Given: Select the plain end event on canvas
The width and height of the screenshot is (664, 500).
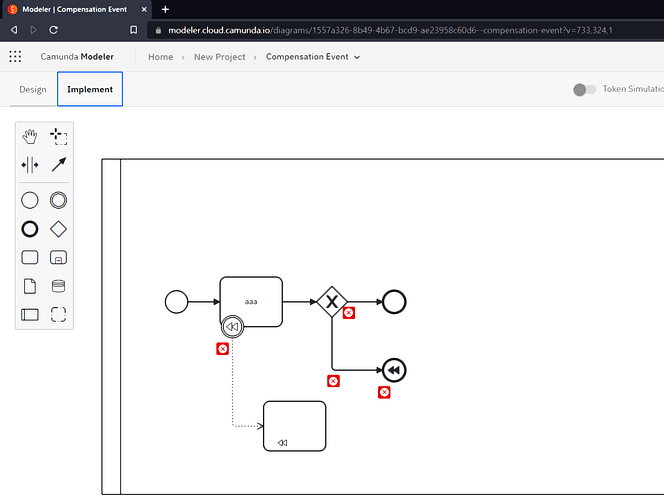Looking at the screenshot, I should click(x=394, y=302).
